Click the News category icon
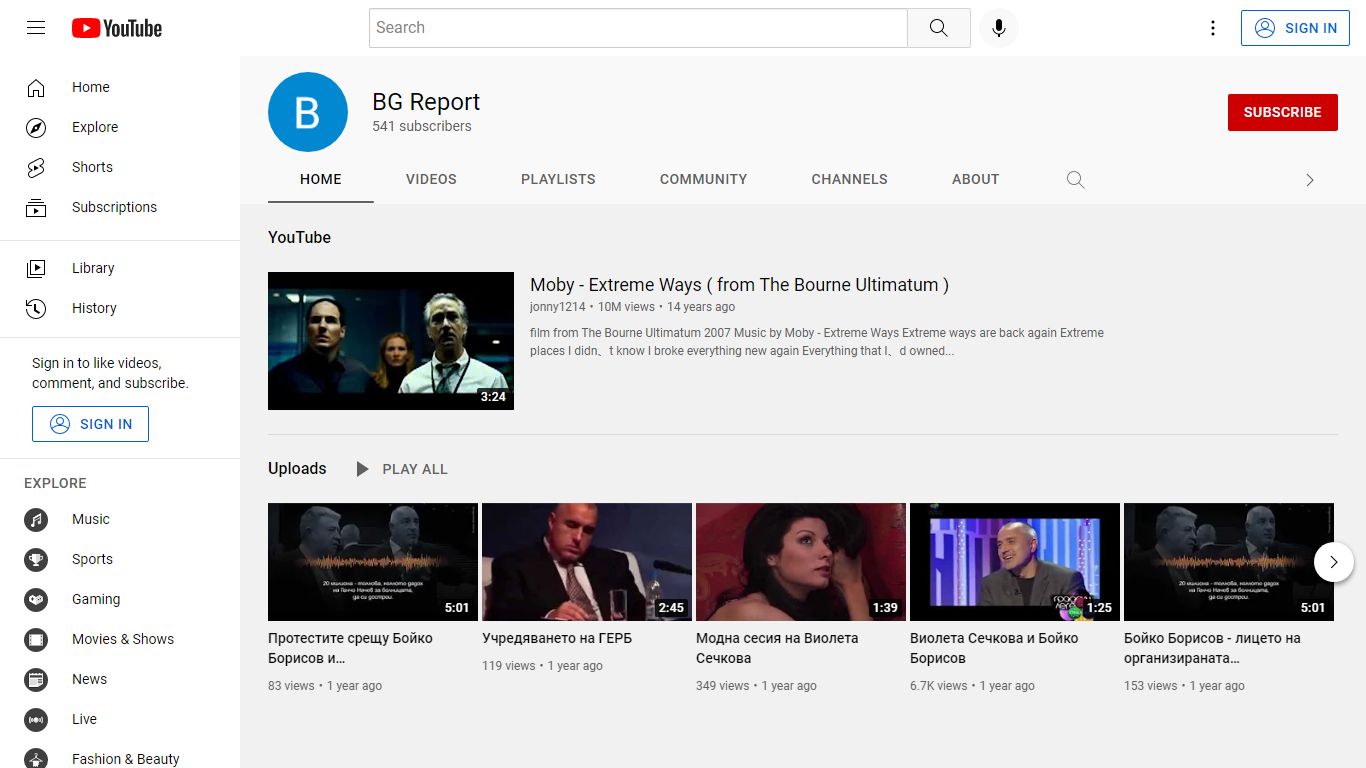Viewport: 1366px width, 768px height. [x=36, y=680]
